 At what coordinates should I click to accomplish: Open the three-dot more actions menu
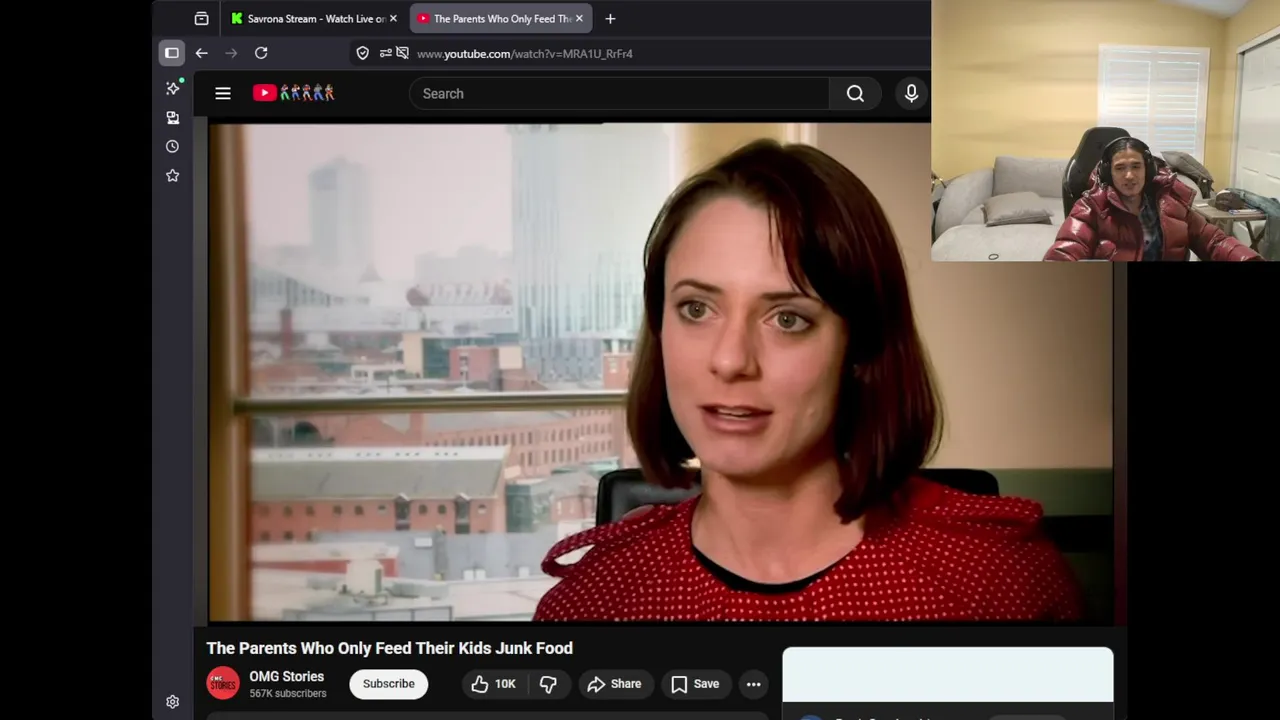tap(754, 684)
